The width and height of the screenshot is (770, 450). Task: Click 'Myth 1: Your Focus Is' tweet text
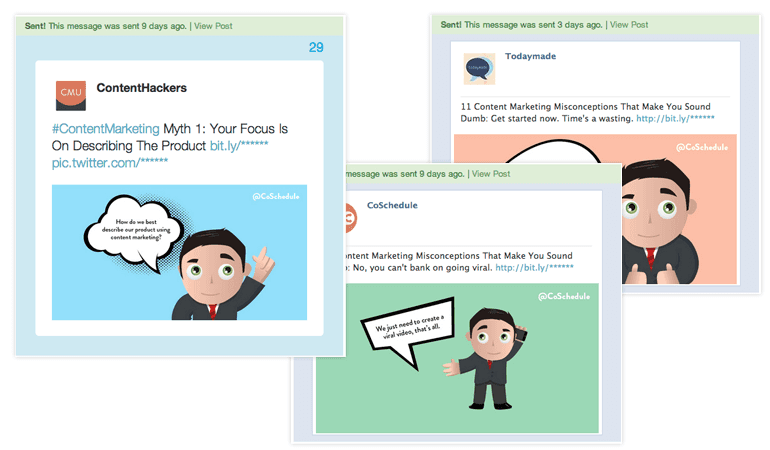[x=225, y=129]
